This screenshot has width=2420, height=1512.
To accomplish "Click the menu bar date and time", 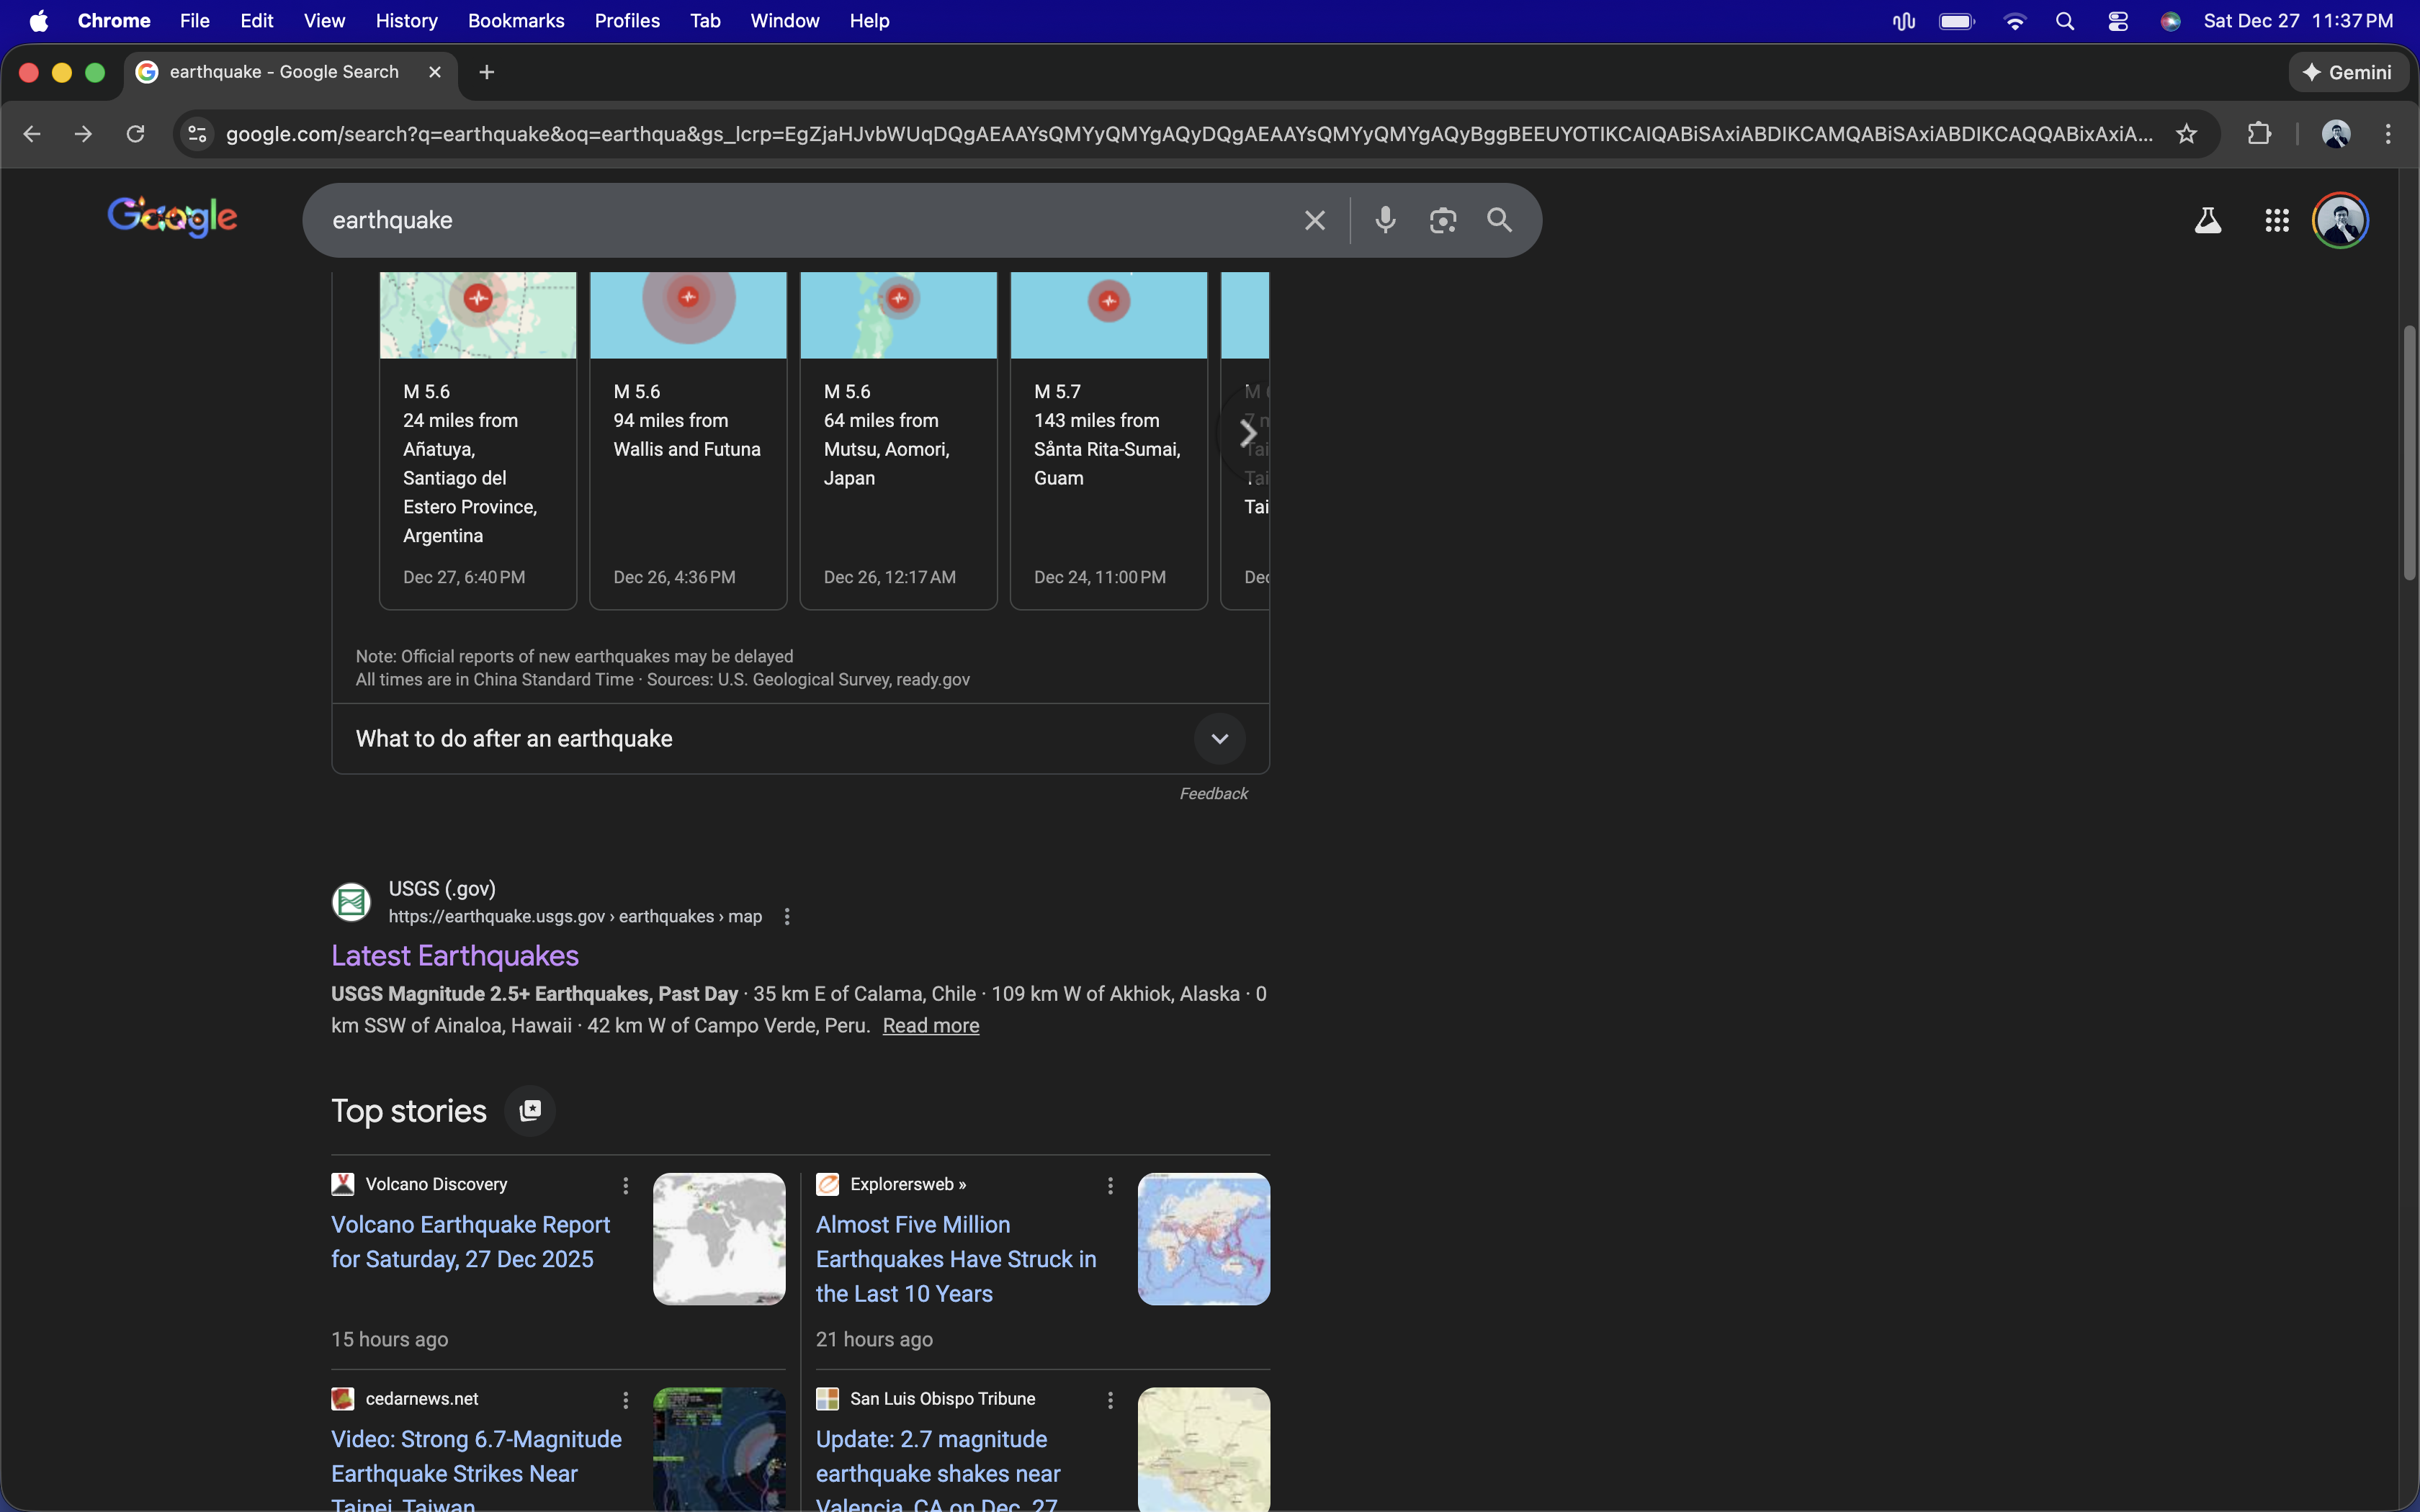I will (x=2298, y=21).
